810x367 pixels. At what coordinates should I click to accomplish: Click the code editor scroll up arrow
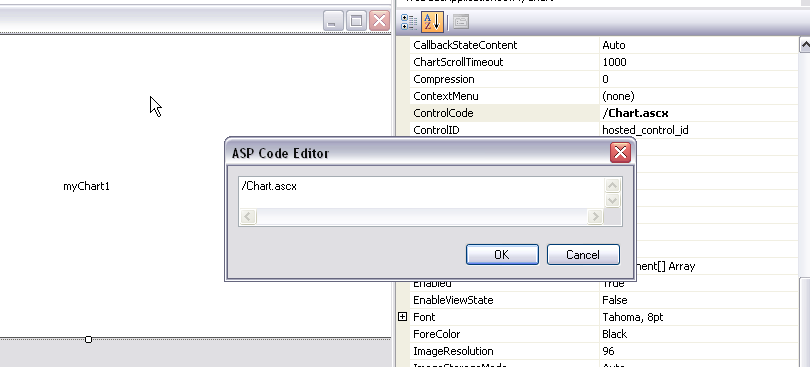(612, 185)
